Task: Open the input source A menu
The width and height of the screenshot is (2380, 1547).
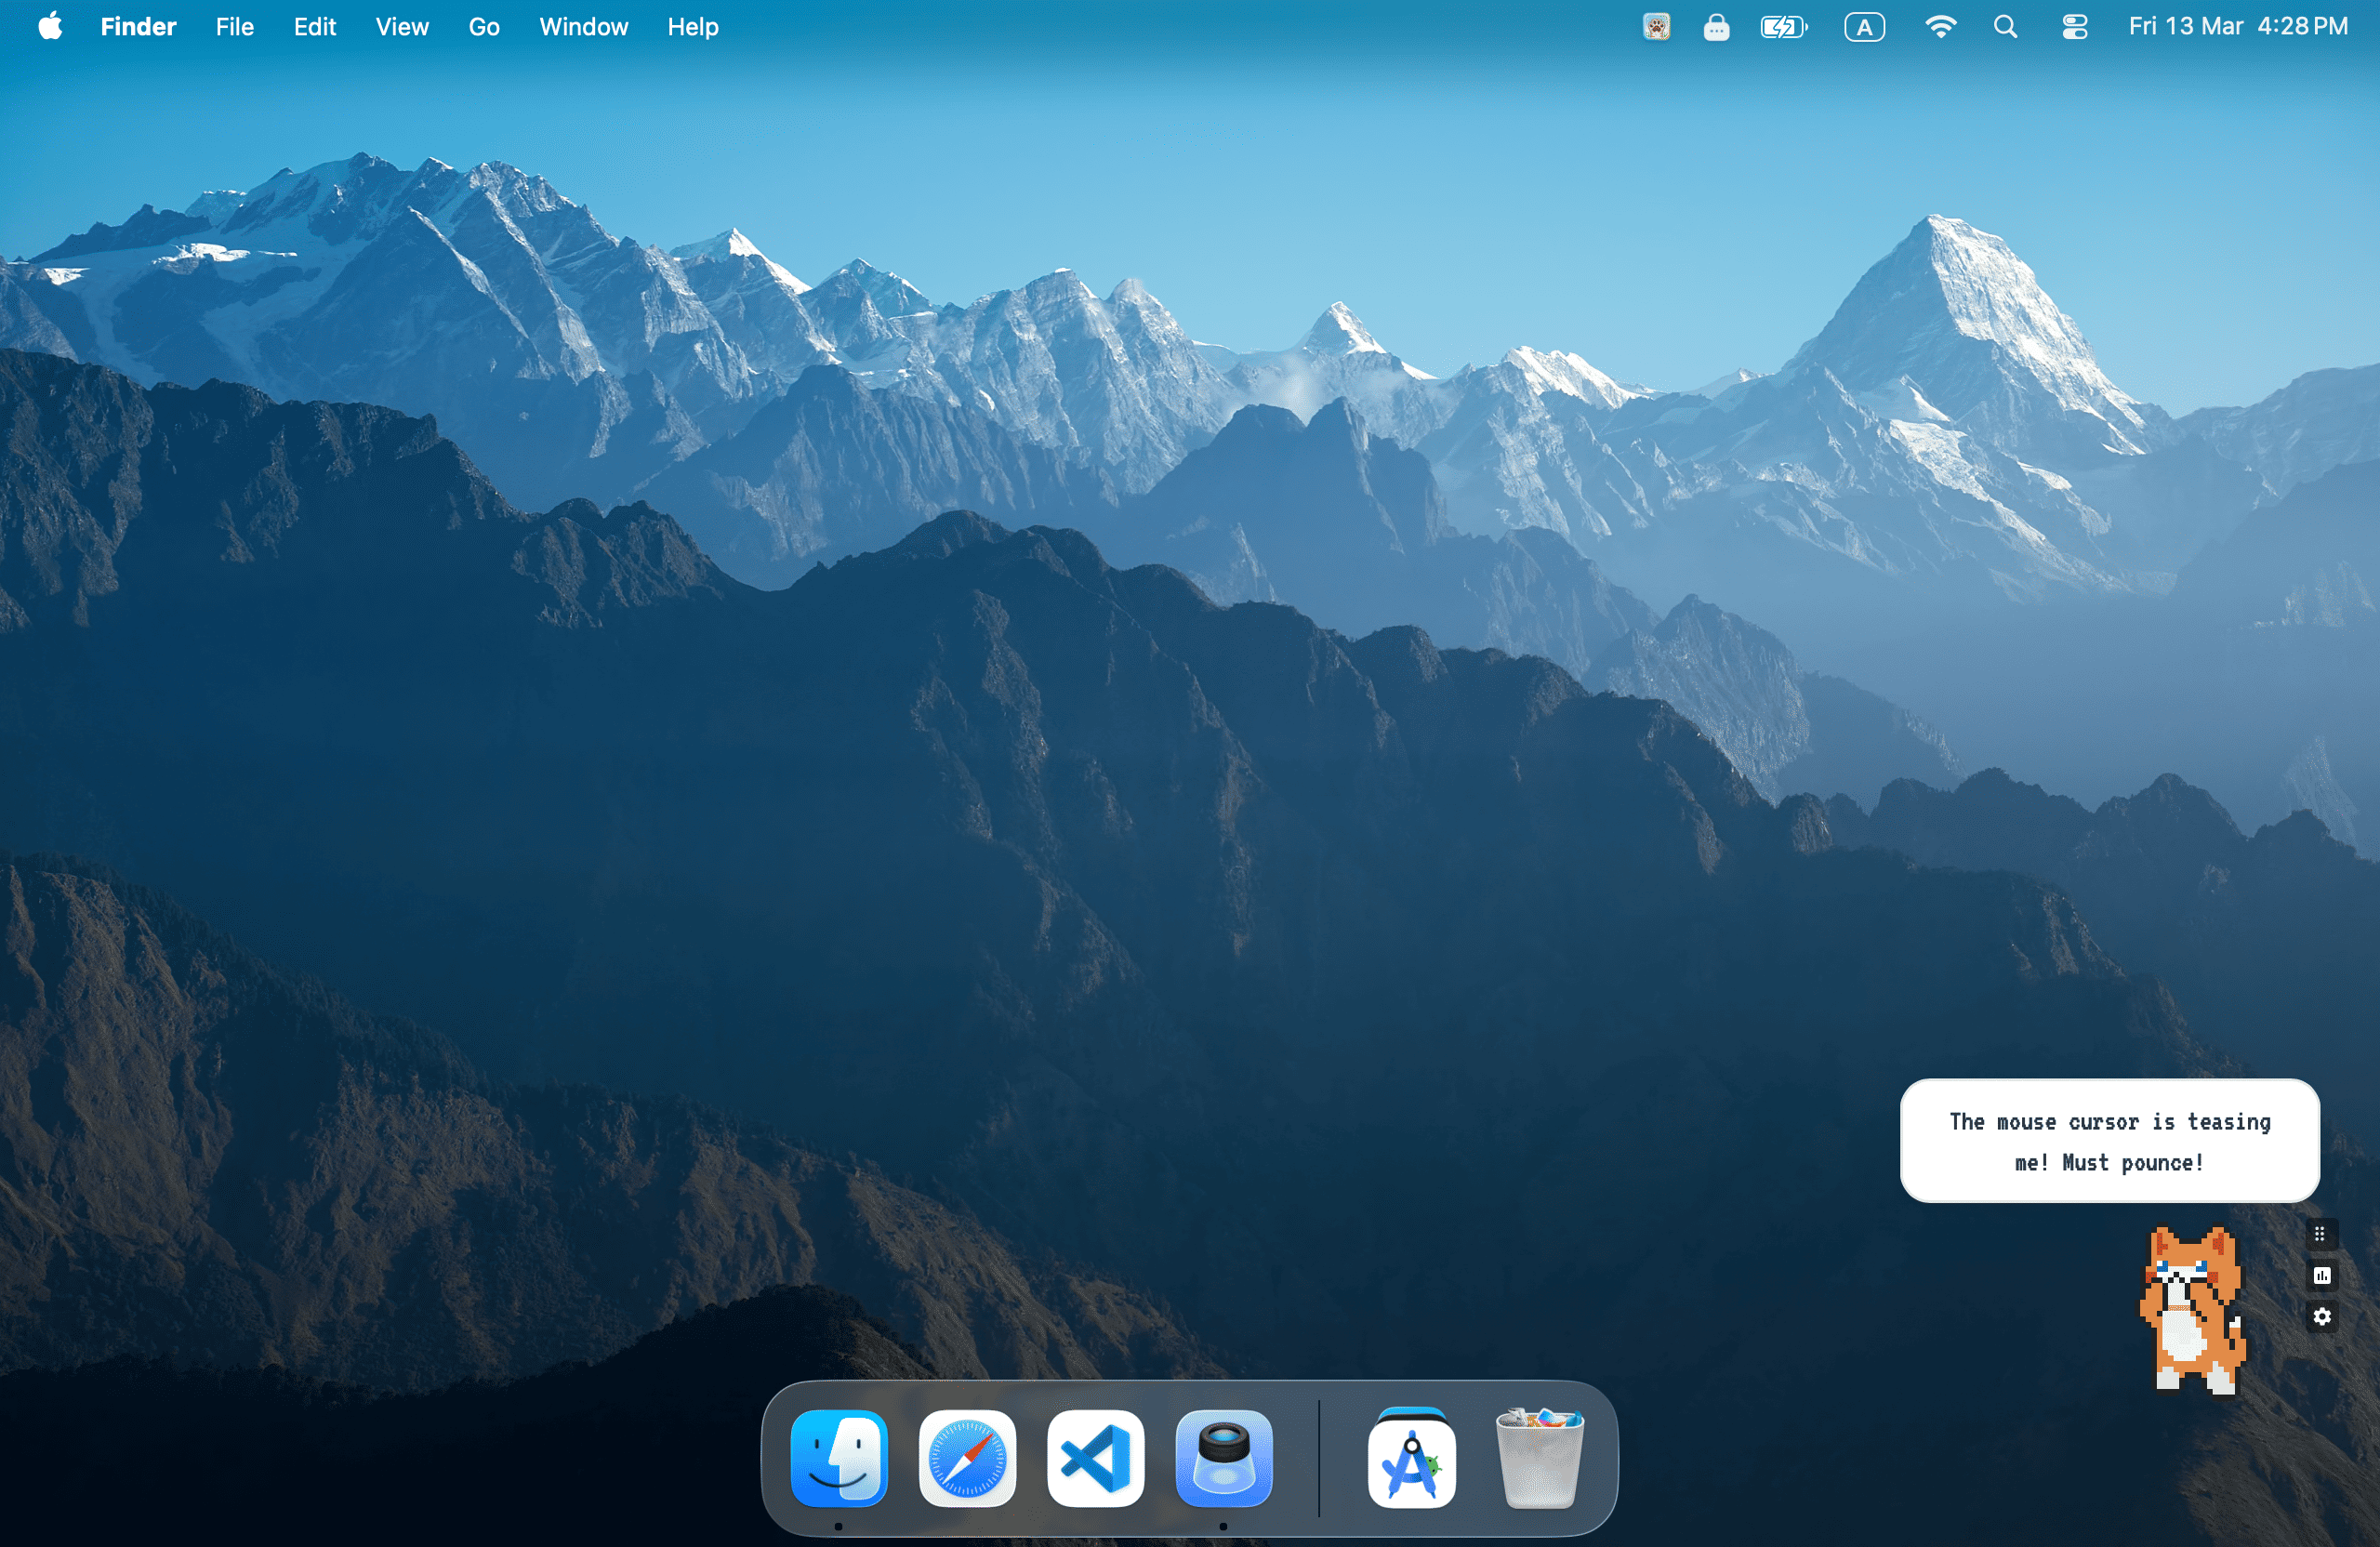Action: pyautogui.click(x=1864, y=27)
